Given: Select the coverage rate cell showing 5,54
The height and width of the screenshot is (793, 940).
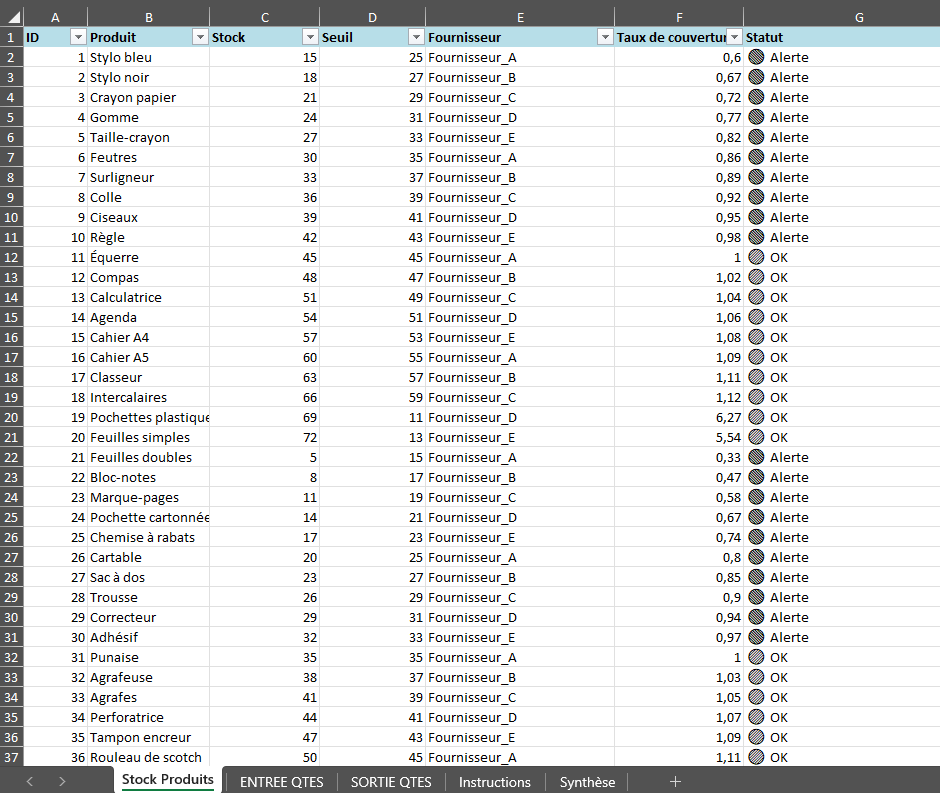Looking at the screenshot, I should click(x=679, y=437).
